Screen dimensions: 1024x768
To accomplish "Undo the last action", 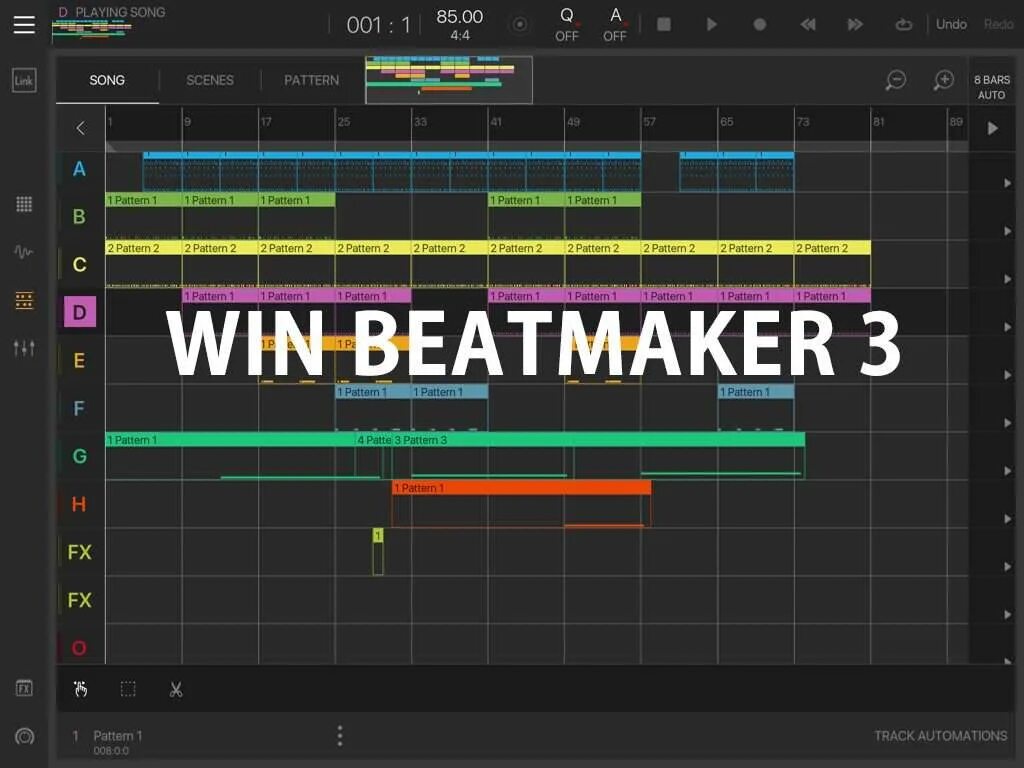I will 951,24.
